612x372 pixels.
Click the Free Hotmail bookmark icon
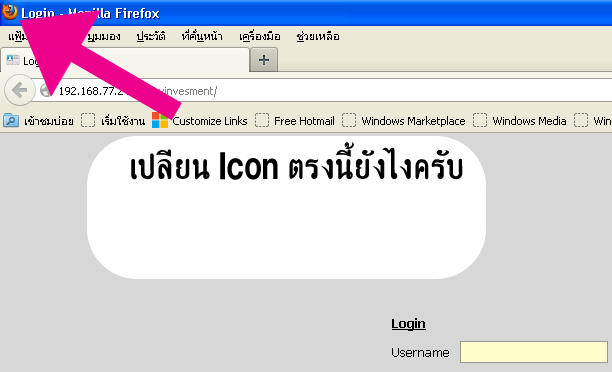tap(262, 120)
